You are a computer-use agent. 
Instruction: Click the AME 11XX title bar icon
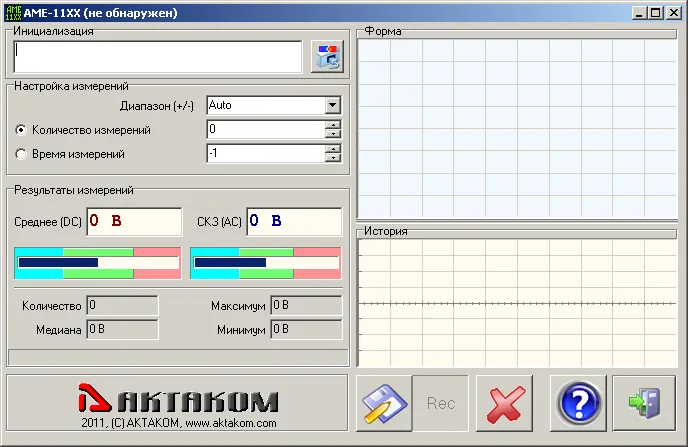(13, 13)
